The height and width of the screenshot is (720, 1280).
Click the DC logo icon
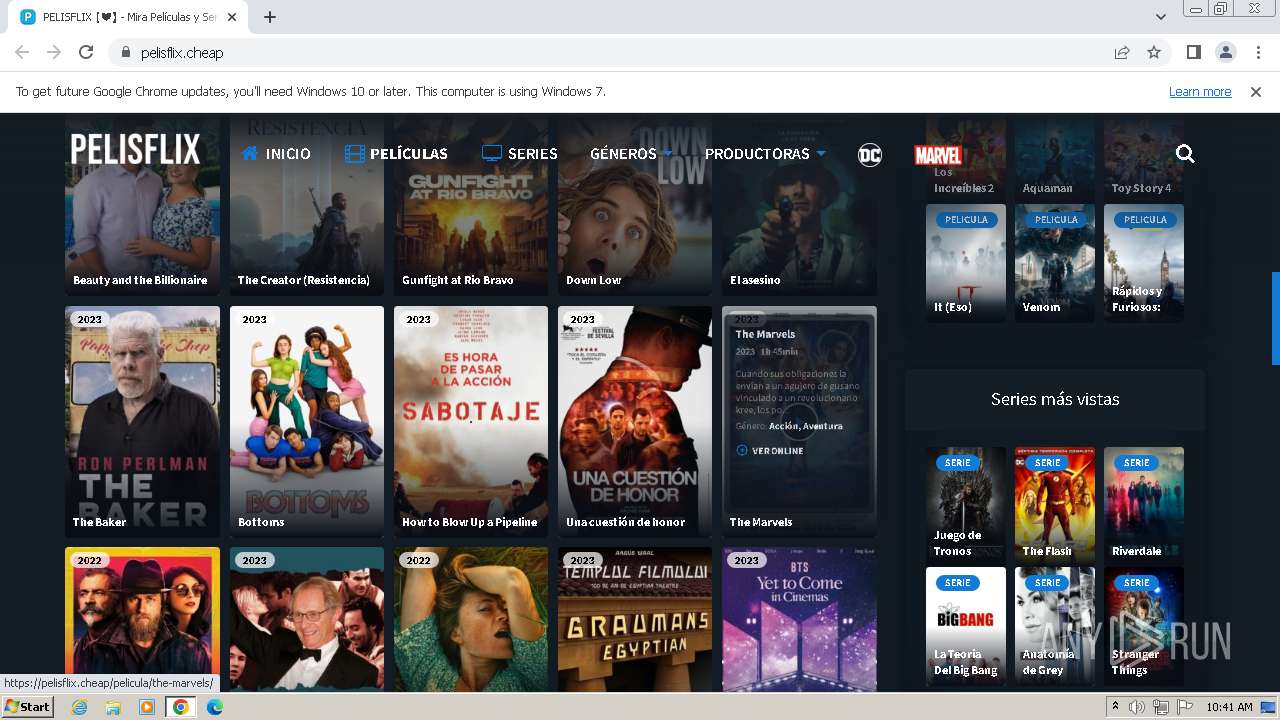pyautogui.click(x=870, y=154)
